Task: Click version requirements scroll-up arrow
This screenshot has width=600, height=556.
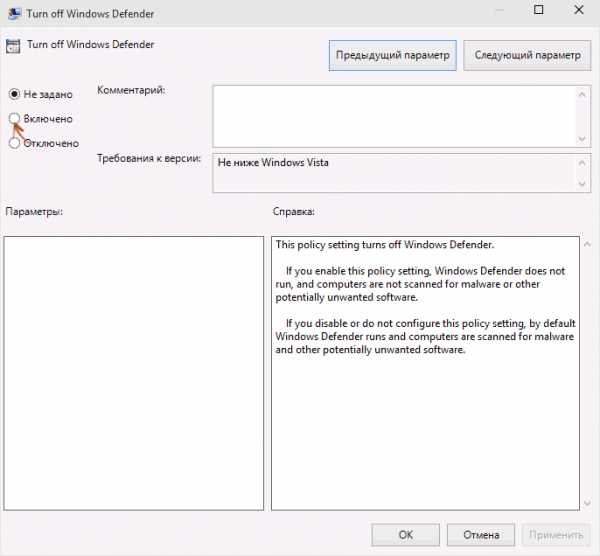Action: (582, 163)
